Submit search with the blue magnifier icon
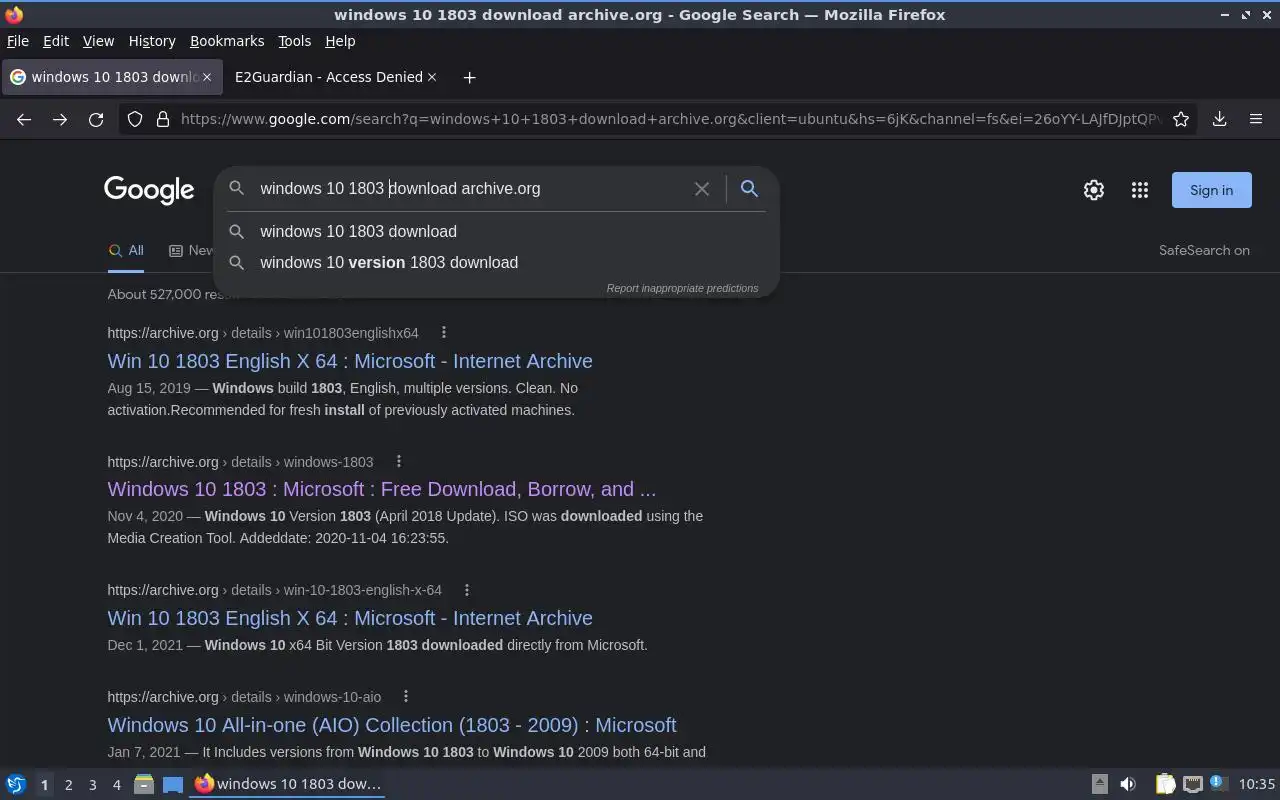This screenshot has height=800, width=1280. pos(749,188)
